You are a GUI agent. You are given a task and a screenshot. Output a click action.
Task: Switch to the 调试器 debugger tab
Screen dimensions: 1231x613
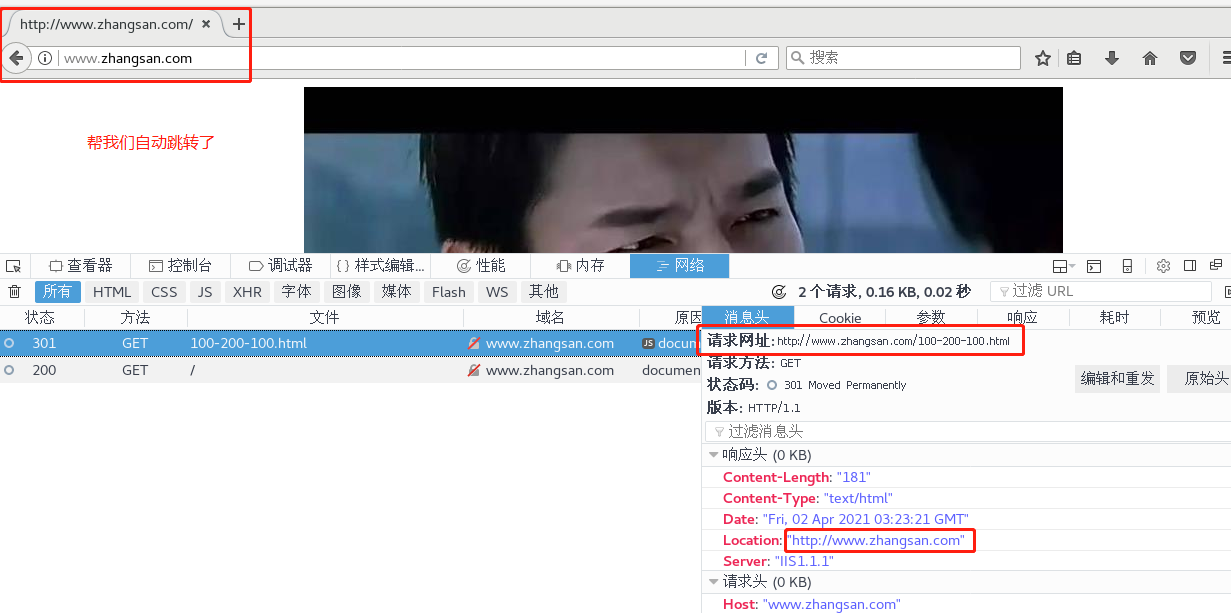(x=280, y=266)
